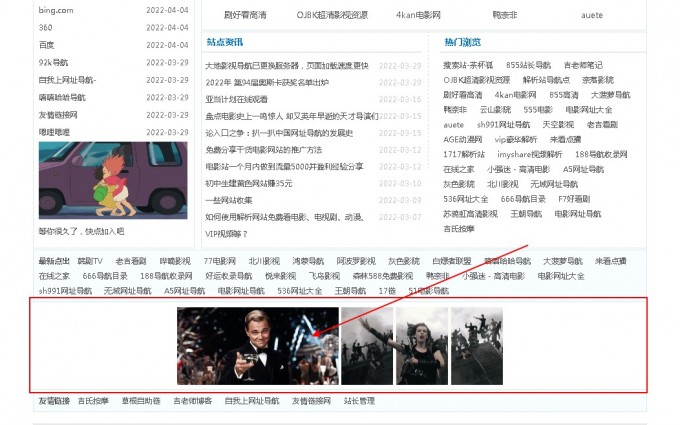Open 站长管理 in the 友情链接 row
680x425 pixels.
pyautogui.click(x=359, y=401)
